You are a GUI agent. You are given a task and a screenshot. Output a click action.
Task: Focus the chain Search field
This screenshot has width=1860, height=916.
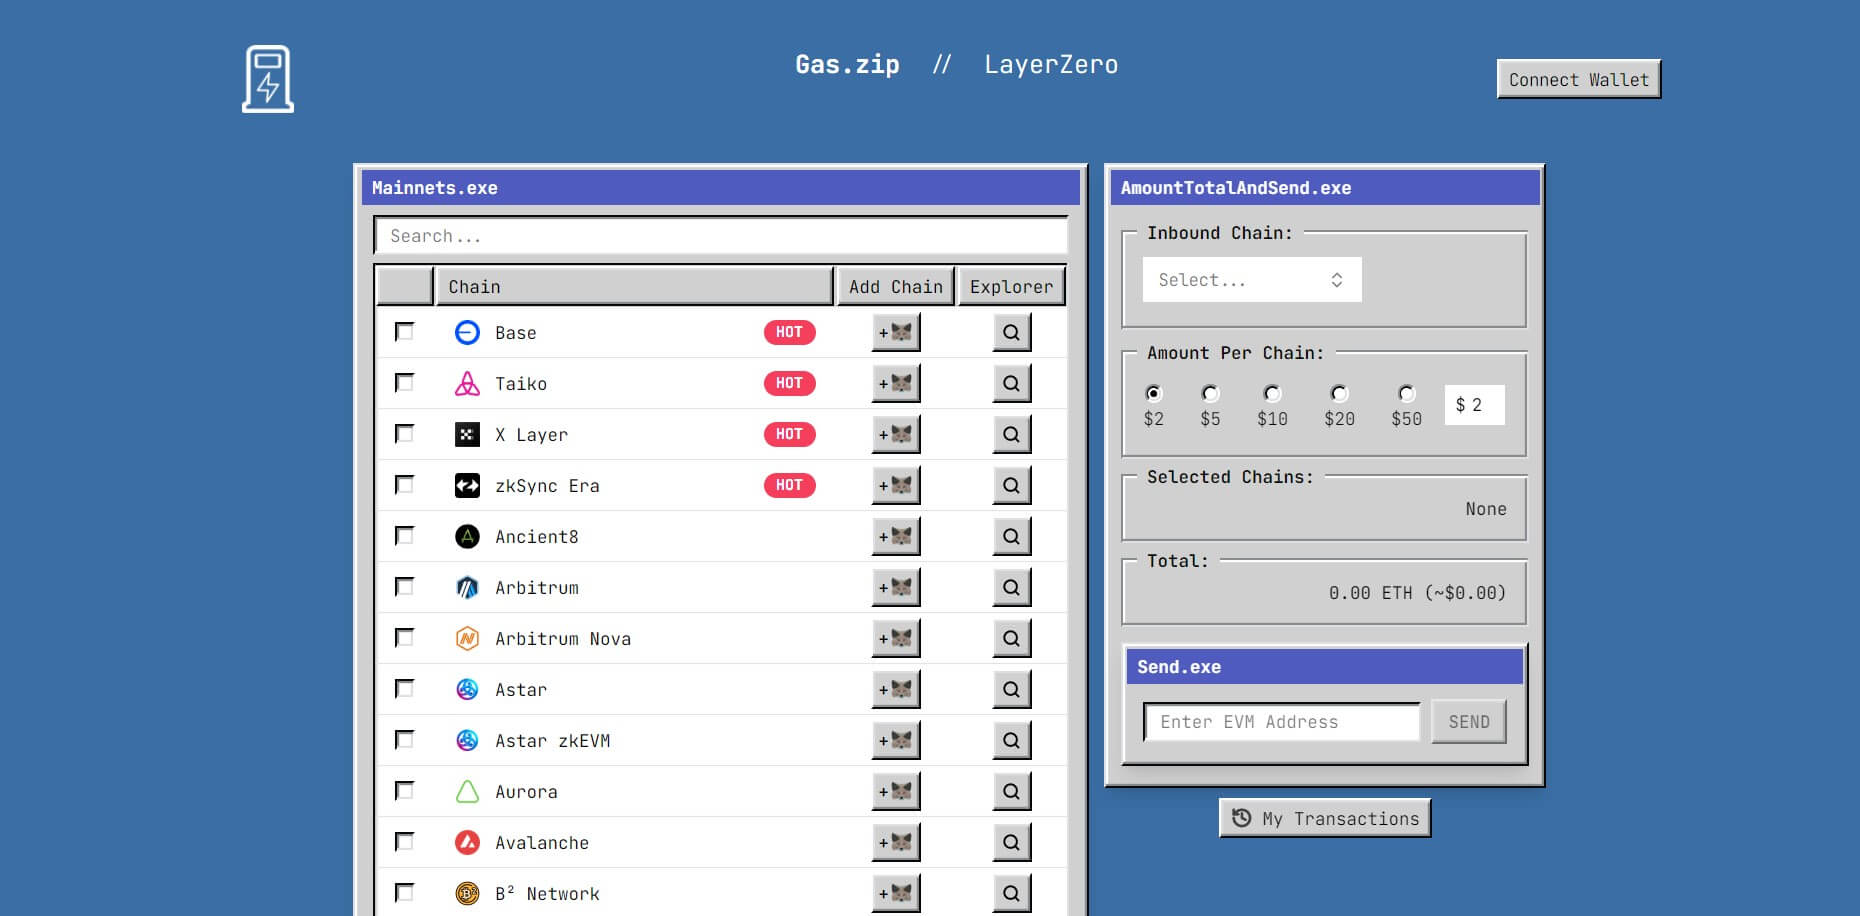click(721, 236)
